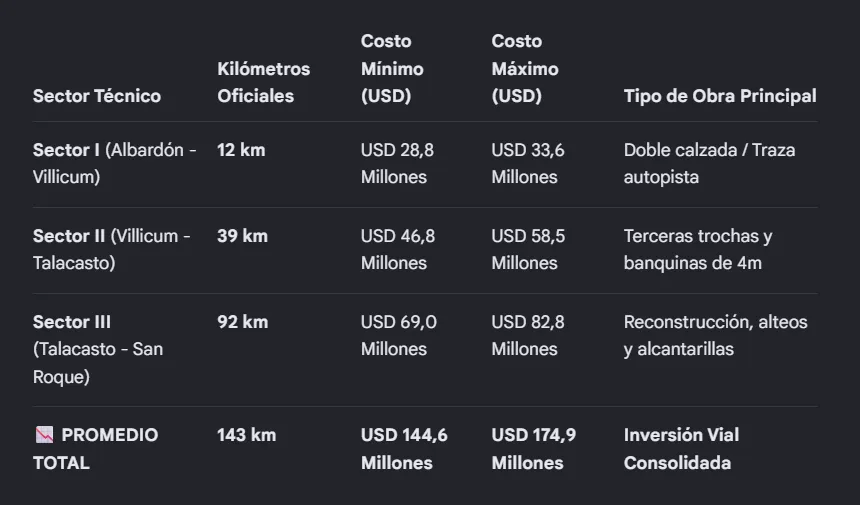Viewport: 860px width, 505px height.
Task: Click Sector III Talacasto - San Roque cell
Action: coord(98,349)
